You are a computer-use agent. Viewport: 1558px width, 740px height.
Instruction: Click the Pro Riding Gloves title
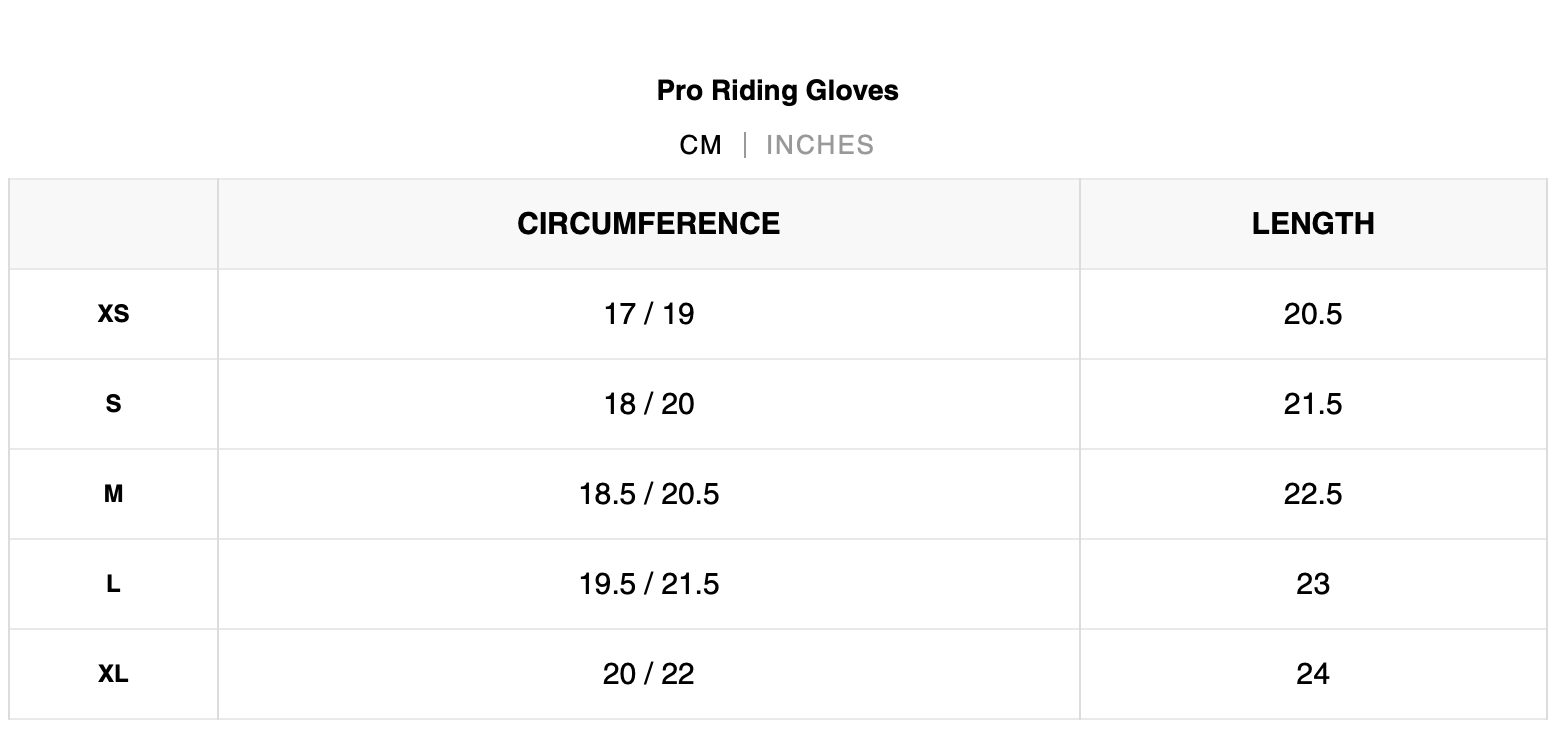pos(777,90)
